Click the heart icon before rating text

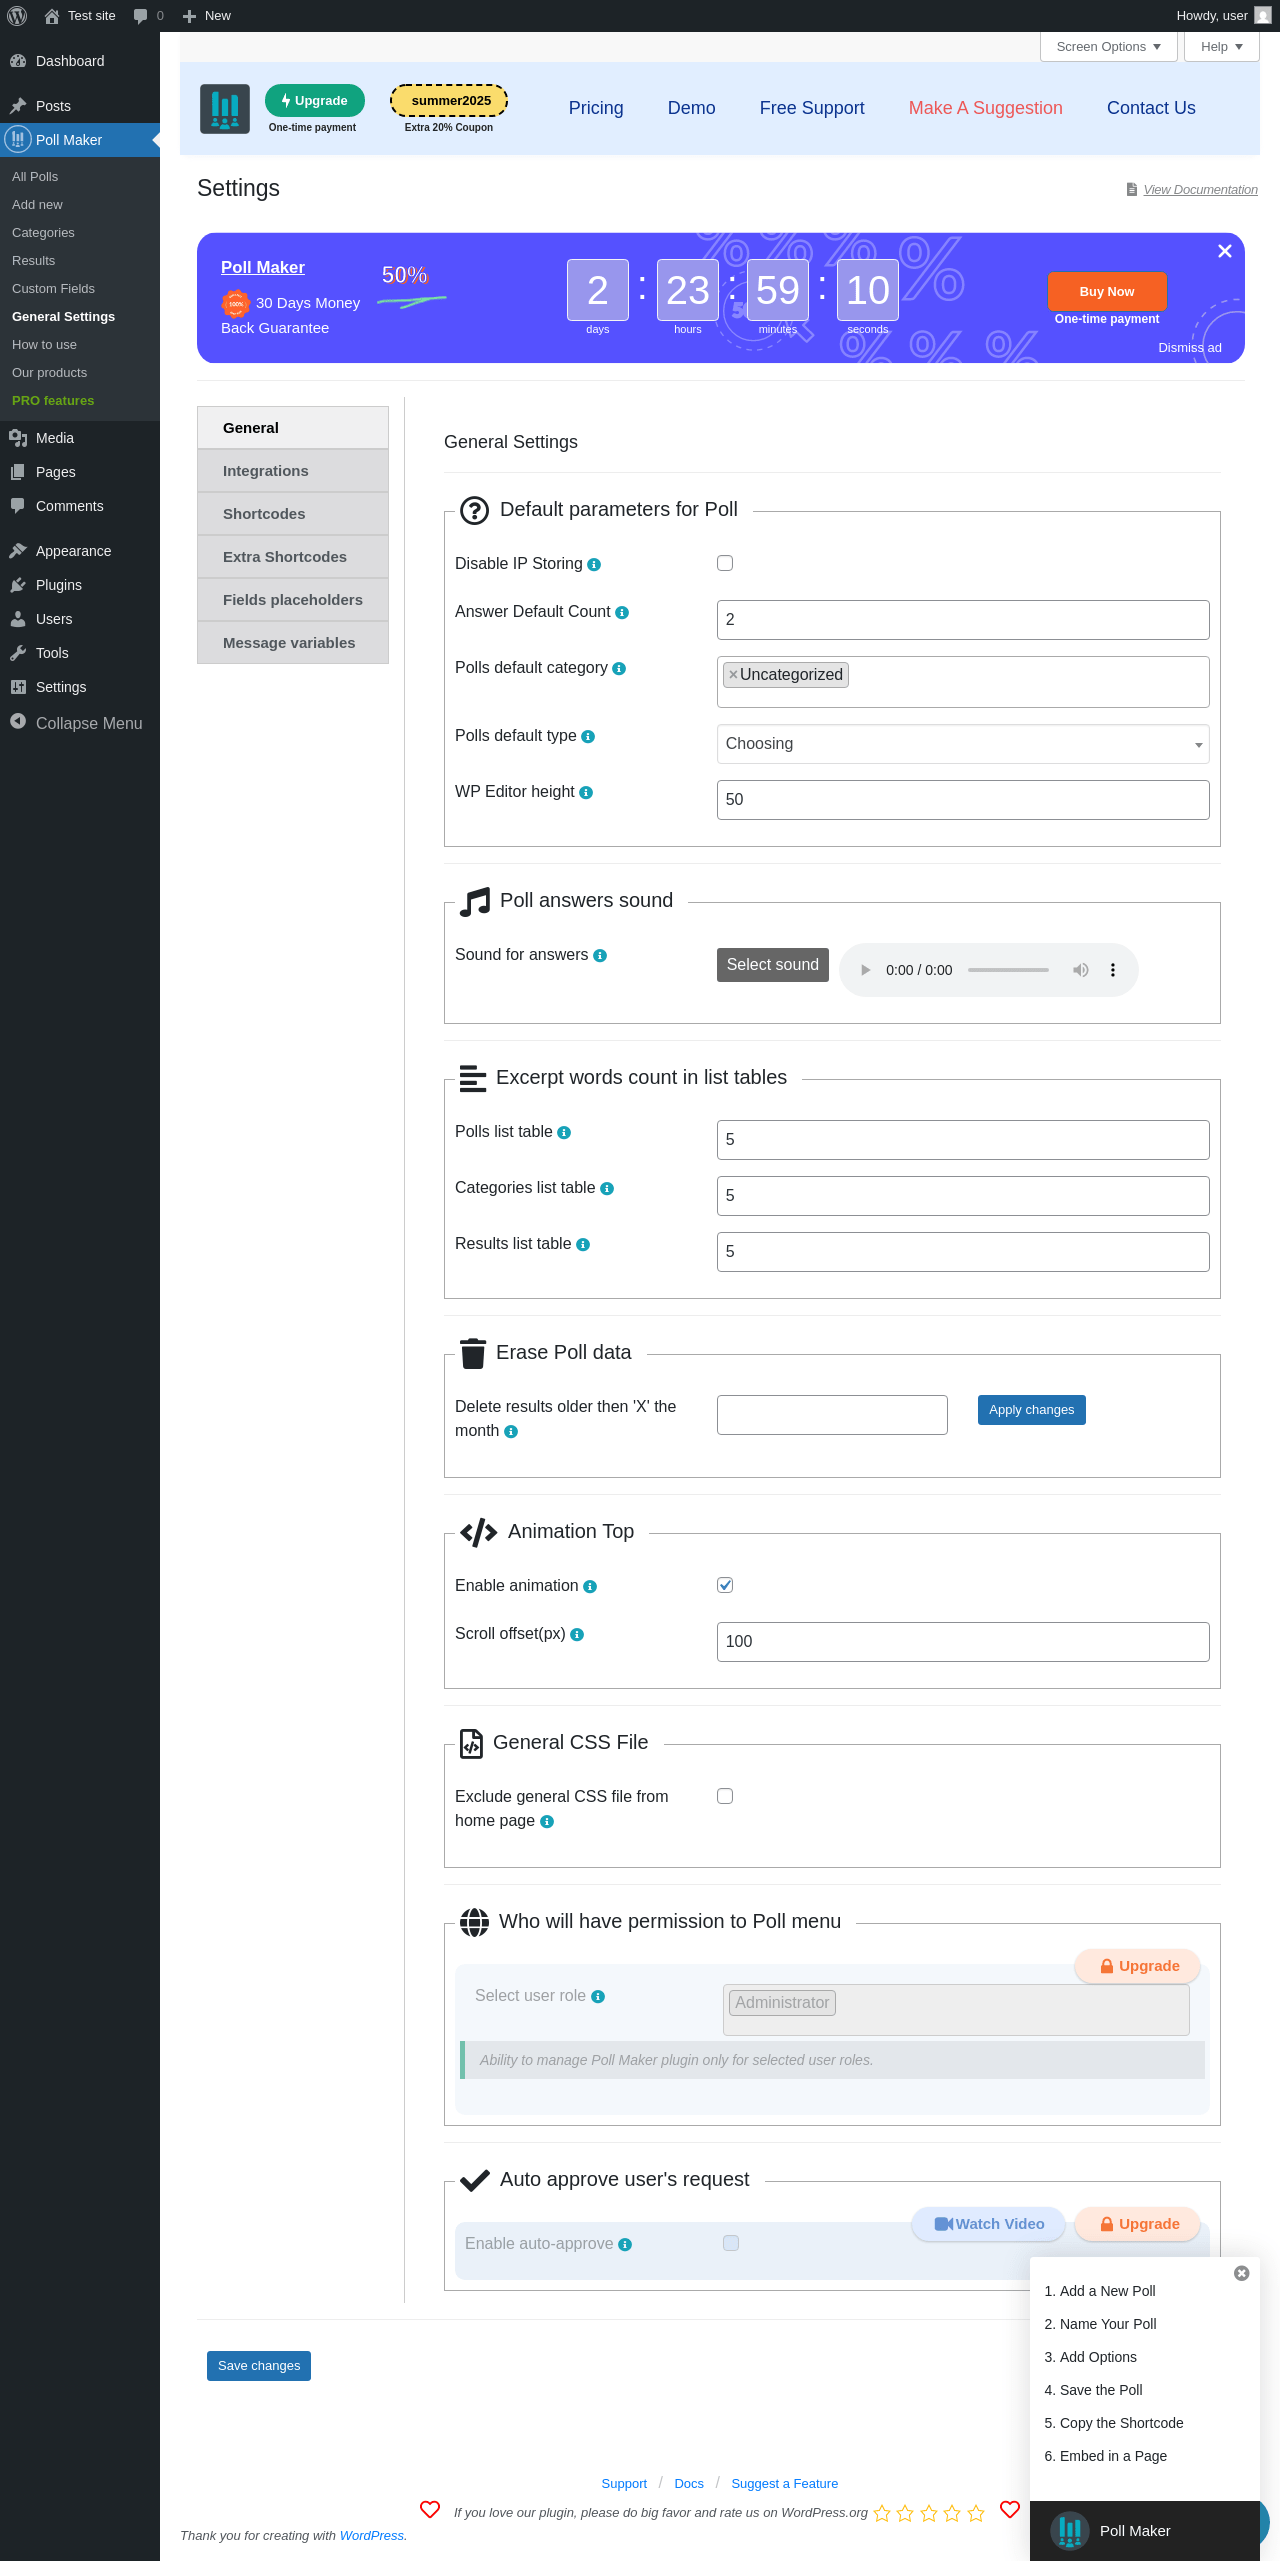coord(430,2509)
